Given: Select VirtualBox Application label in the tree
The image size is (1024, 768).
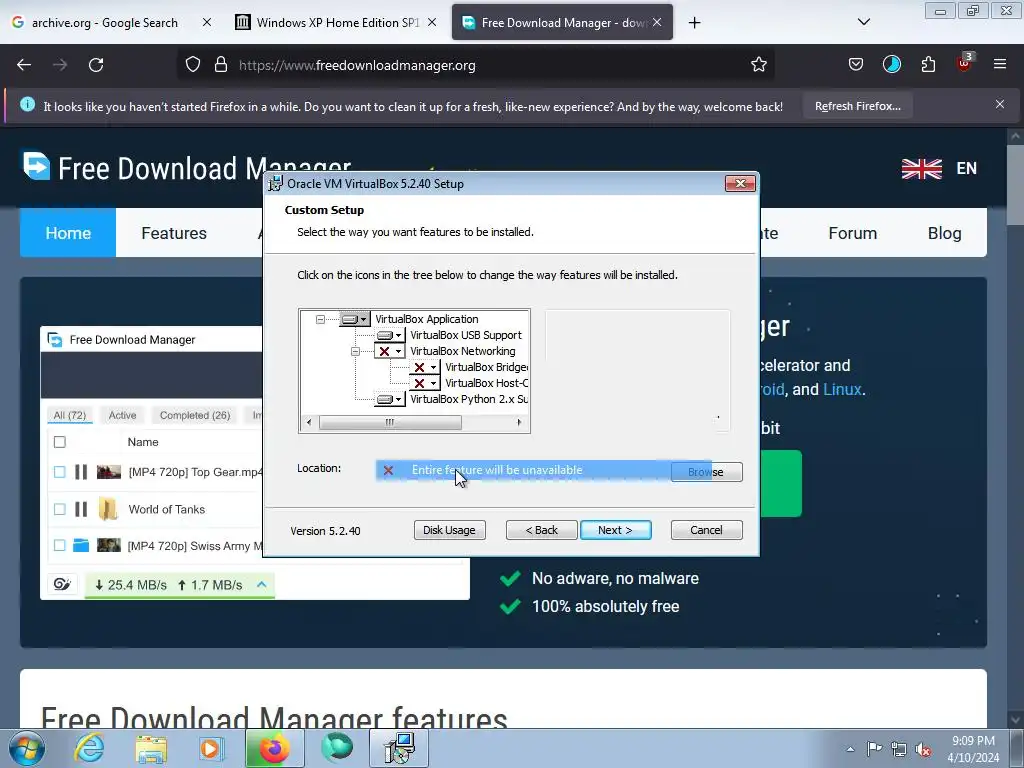Looking at the screenshot, I should click(426, 319).
